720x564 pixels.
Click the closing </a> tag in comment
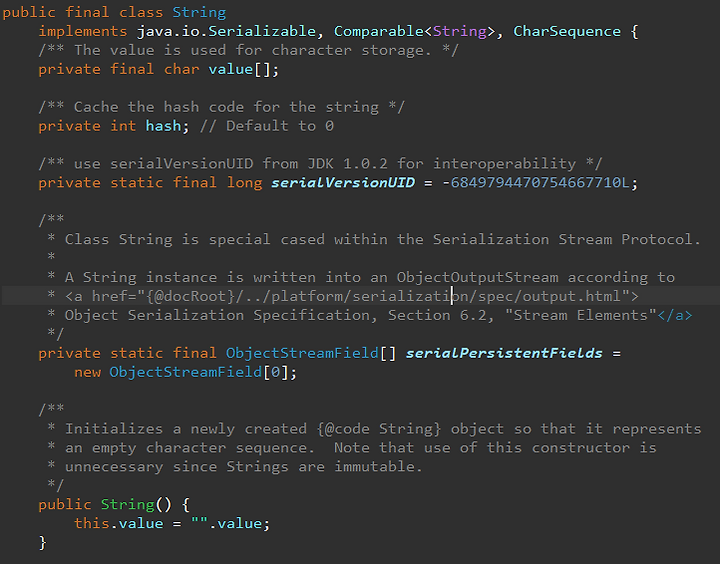tap(675, 315)
